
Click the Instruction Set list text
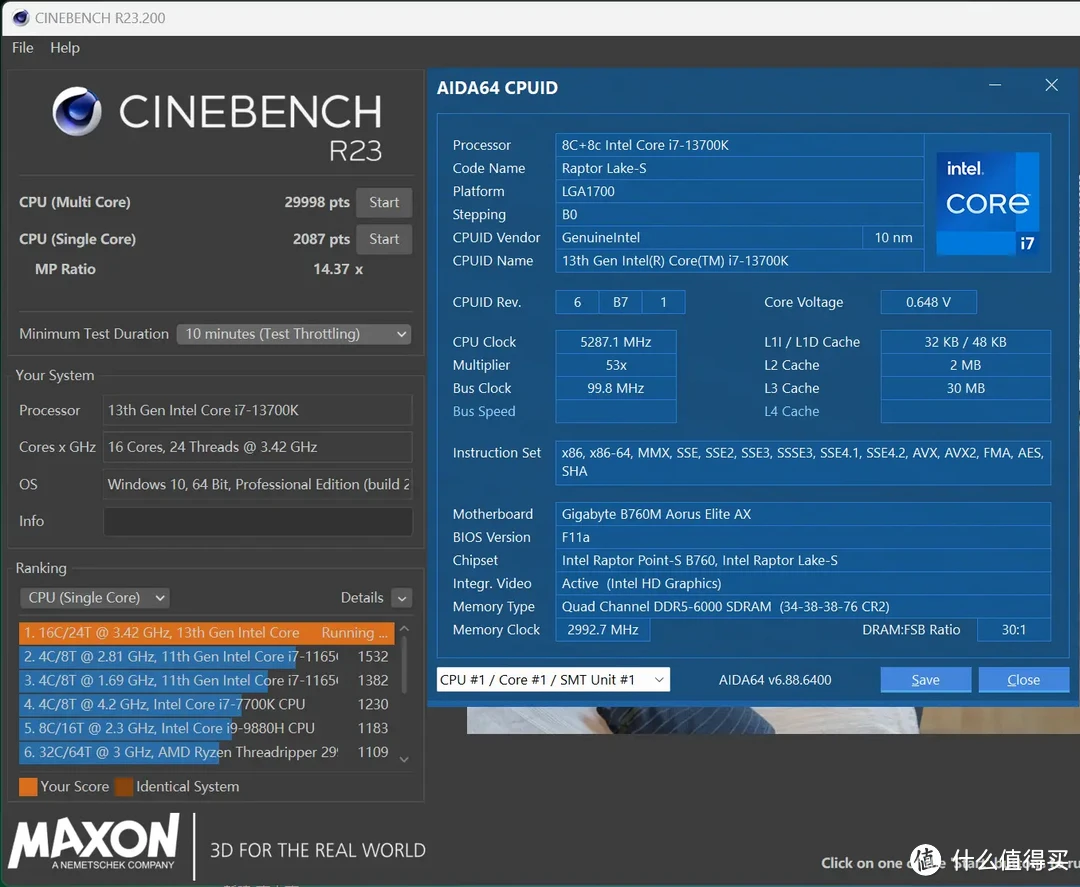point(803,463)
